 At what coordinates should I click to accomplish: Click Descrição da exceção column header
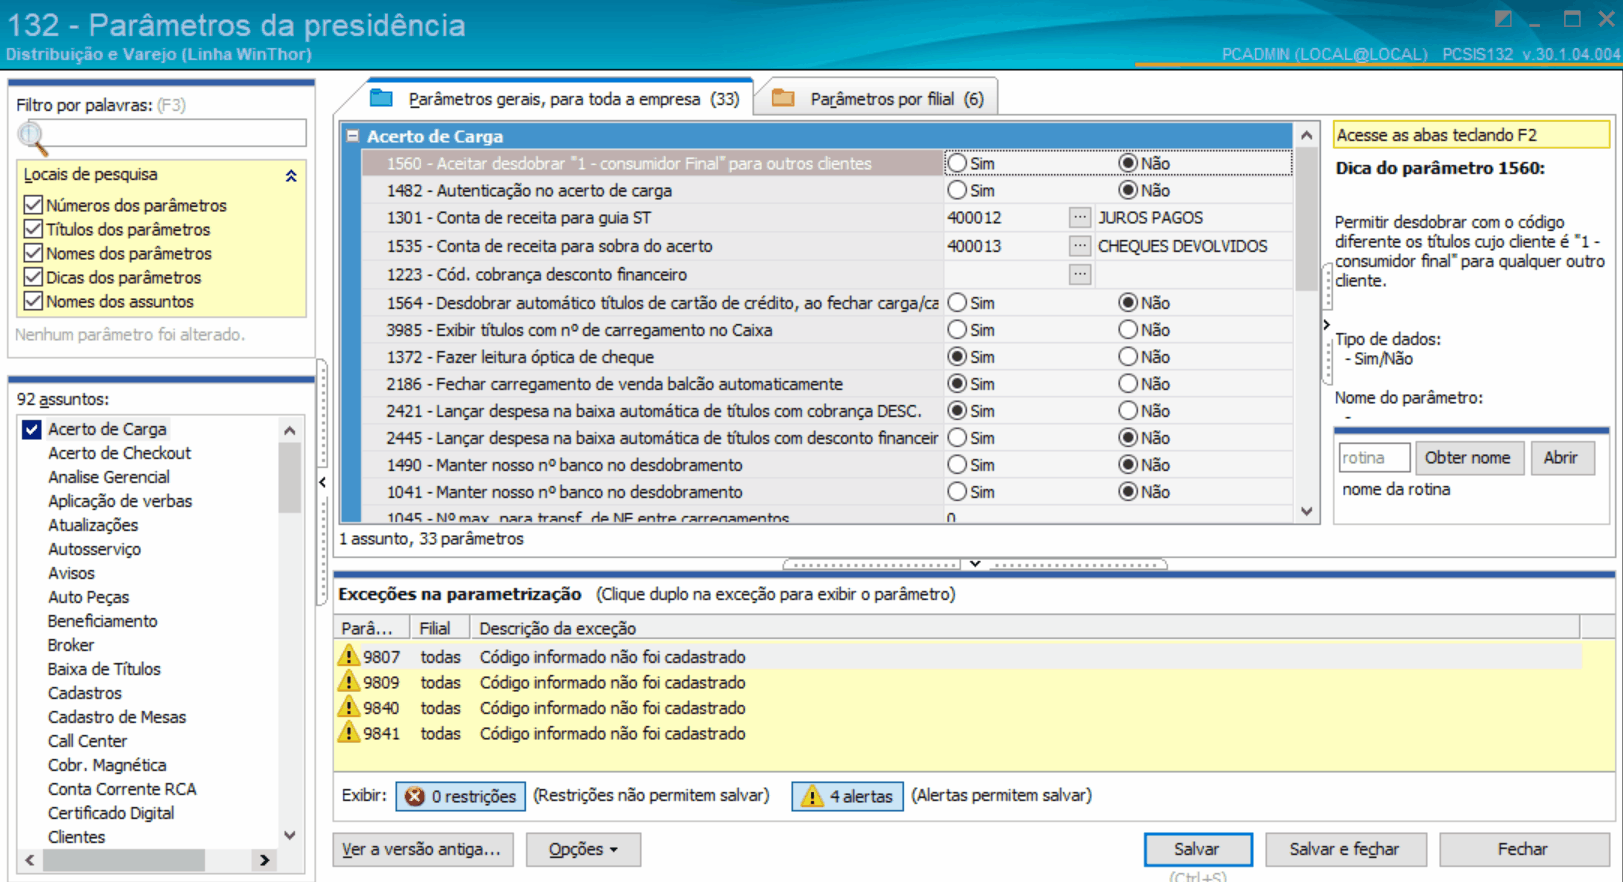(x=1024, y=628)
